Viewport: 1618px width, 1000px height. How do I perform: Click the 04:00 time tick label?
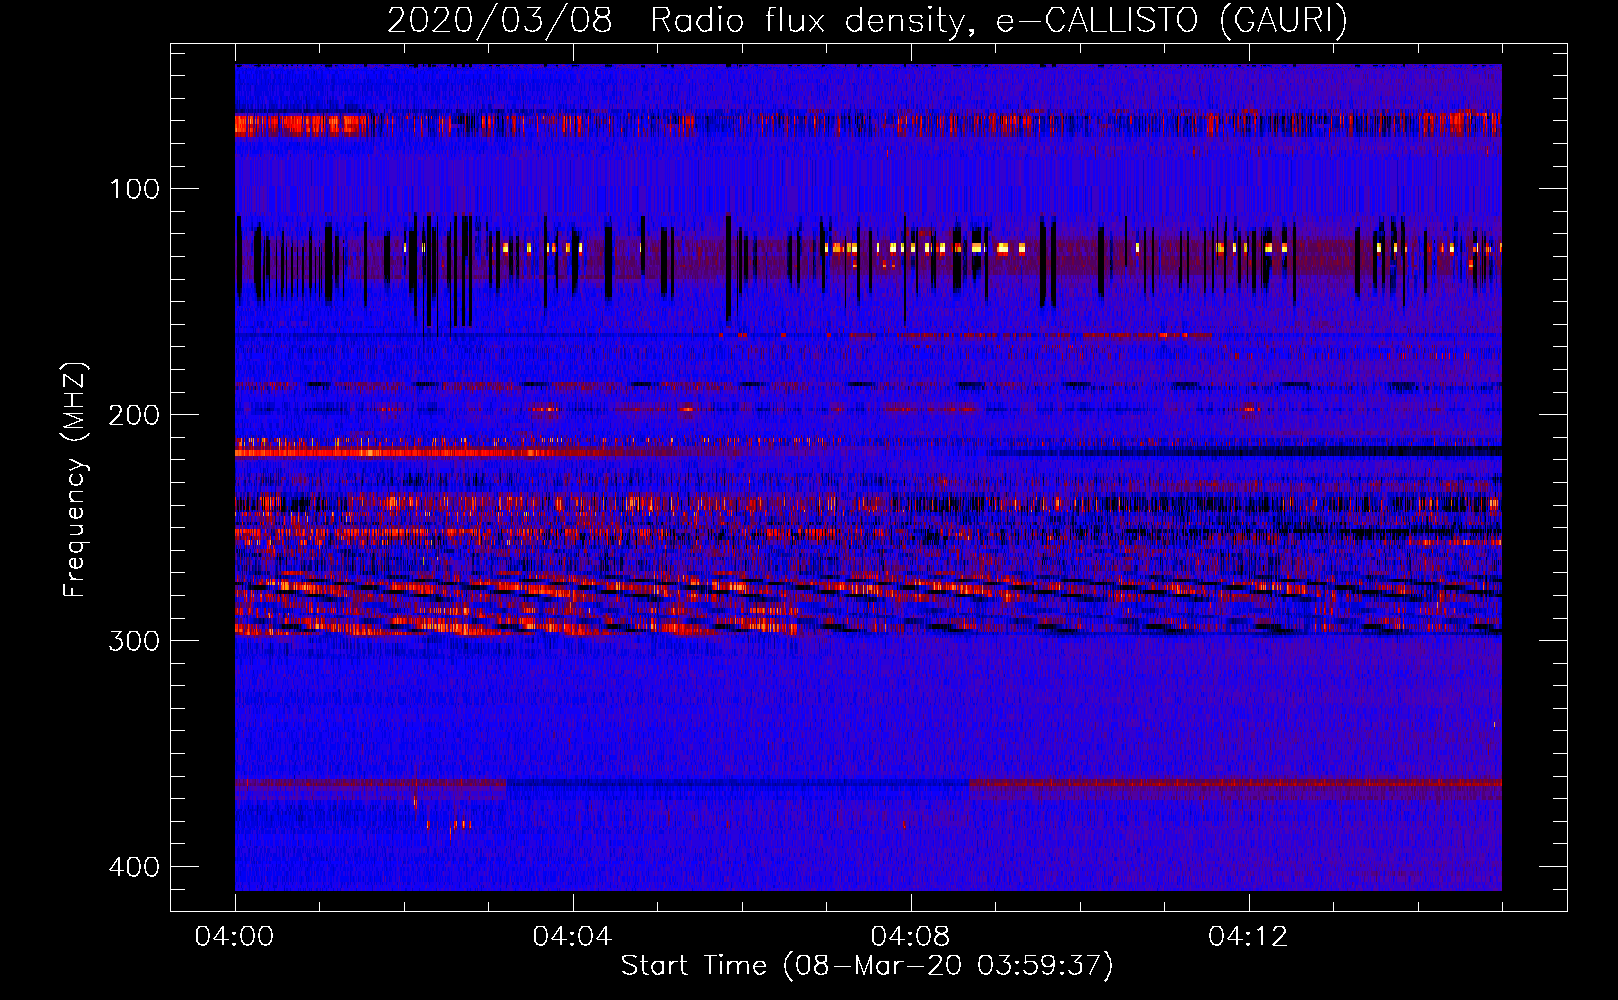click(x=235, y=937)
